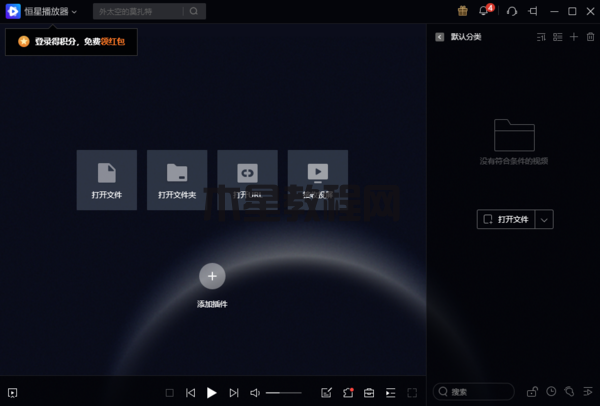Toggle the pin-on-top window icon
This screenshot has width=600, height=406.
click(x=533, y=11)
